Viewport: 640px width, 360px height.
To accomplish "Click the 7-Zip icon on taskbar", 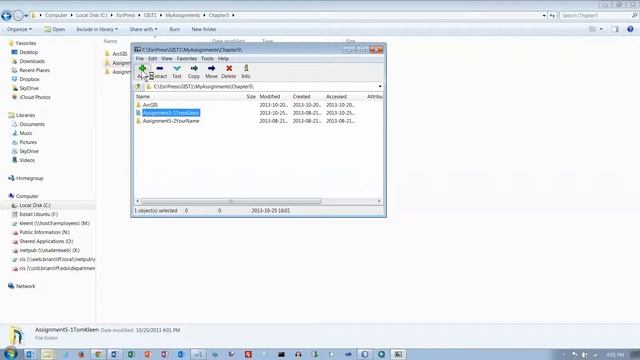I will tap(398, 354).
